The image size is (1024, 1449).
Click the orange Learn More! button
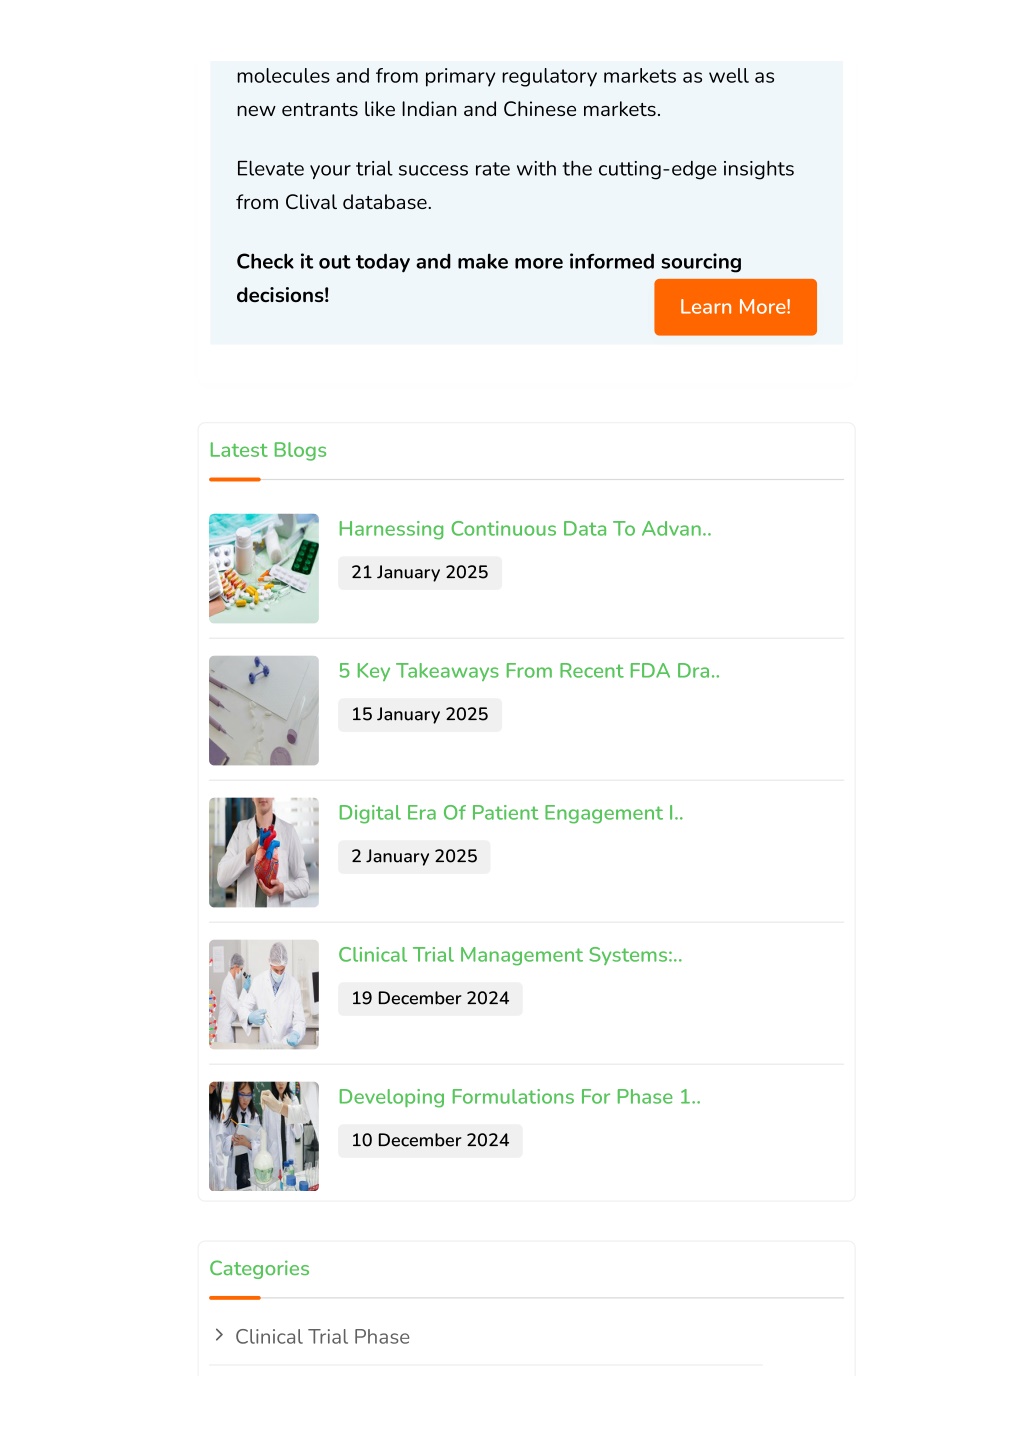pos(735,307)
